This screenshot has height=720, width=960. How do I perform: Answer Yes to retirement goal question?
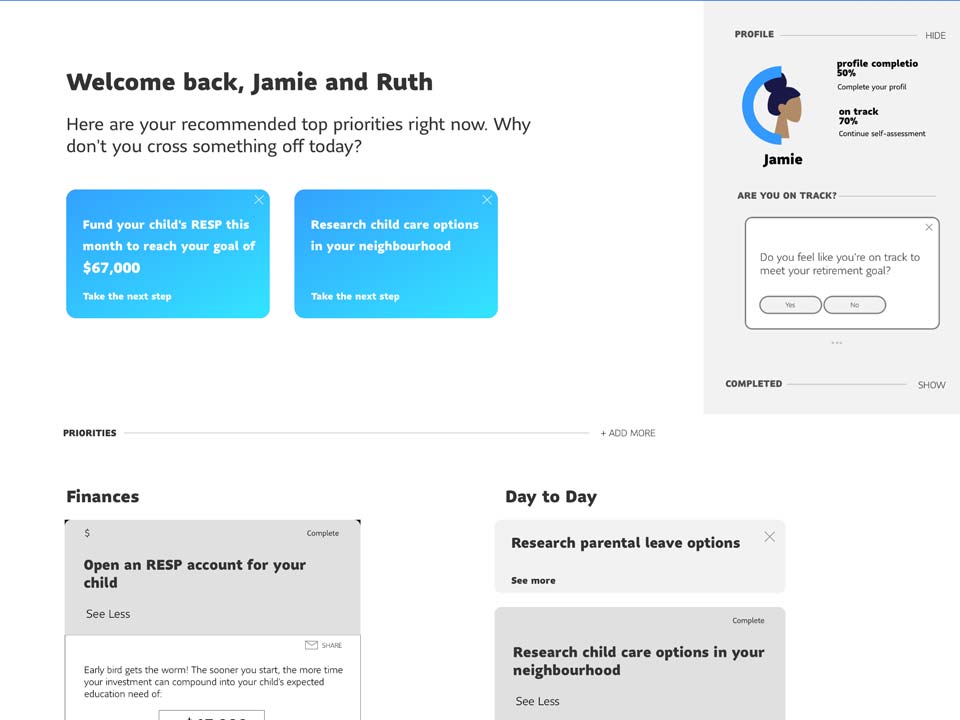790,305
